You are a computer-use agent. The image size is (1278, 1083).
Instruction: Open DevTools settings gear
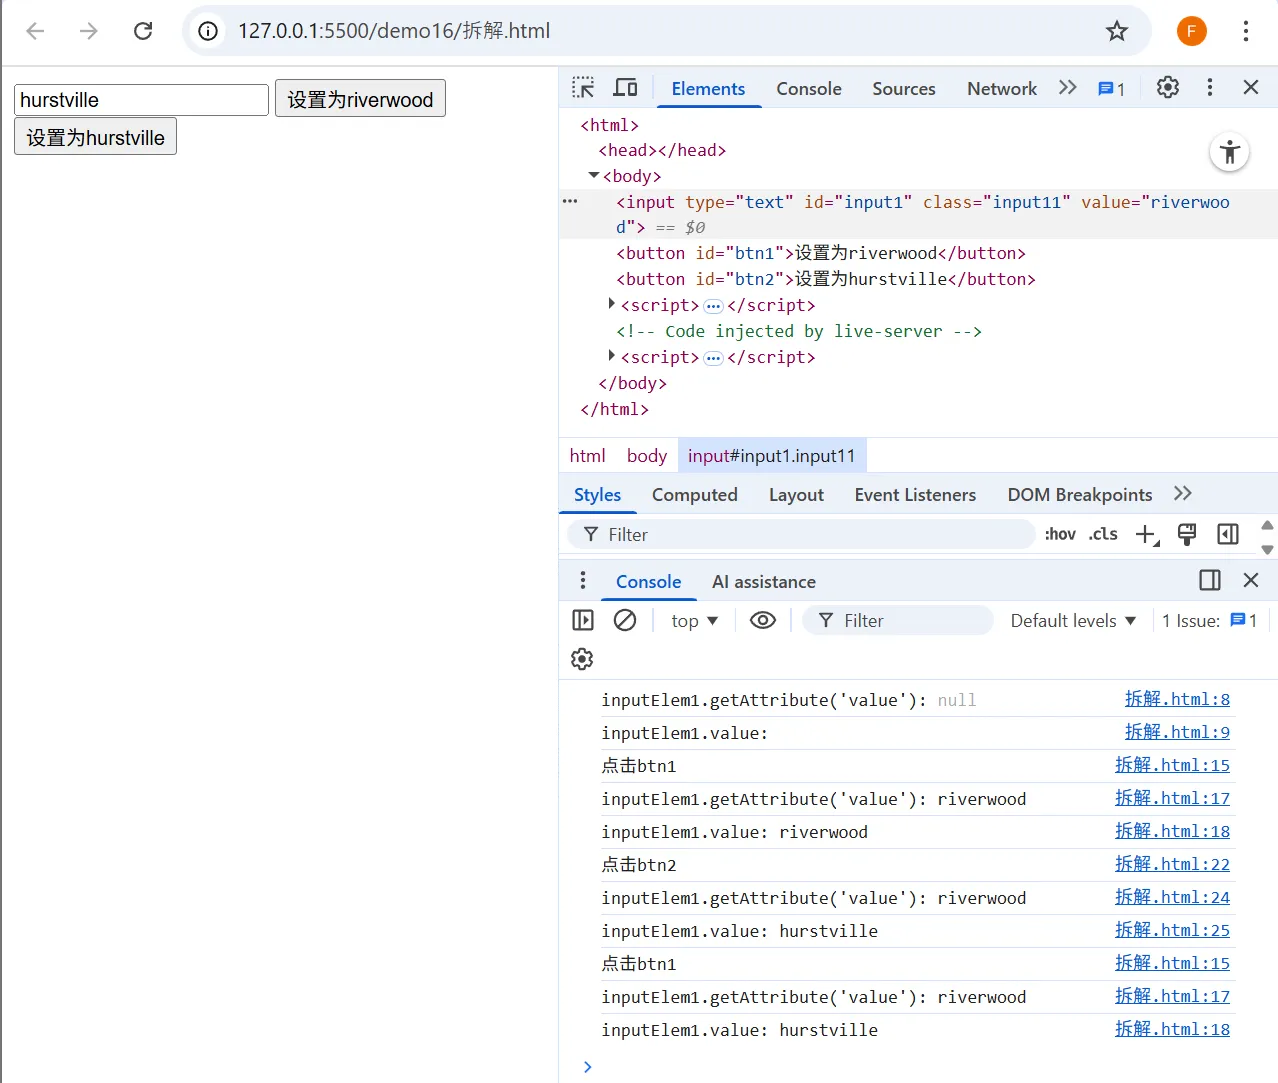[x=1167, y=88]
